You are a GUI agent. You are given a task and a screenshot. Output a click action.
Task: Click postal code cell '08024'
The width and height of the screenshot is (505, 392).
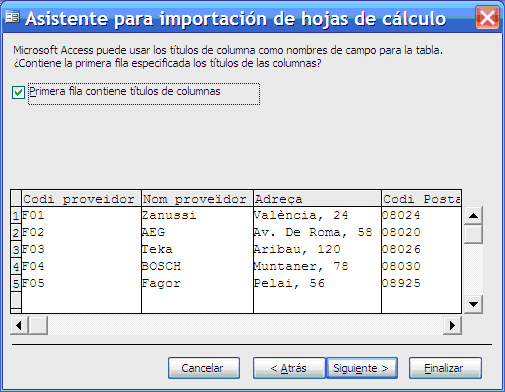pos(422,215)
